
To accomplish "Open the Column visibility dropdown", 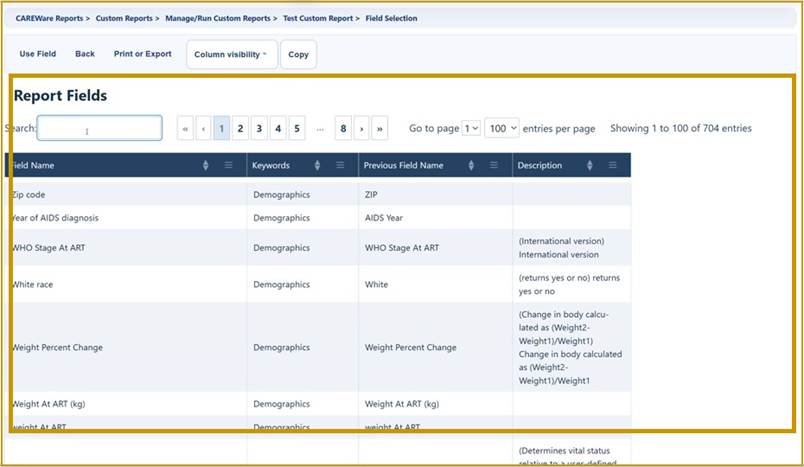I will click(232, 54).
